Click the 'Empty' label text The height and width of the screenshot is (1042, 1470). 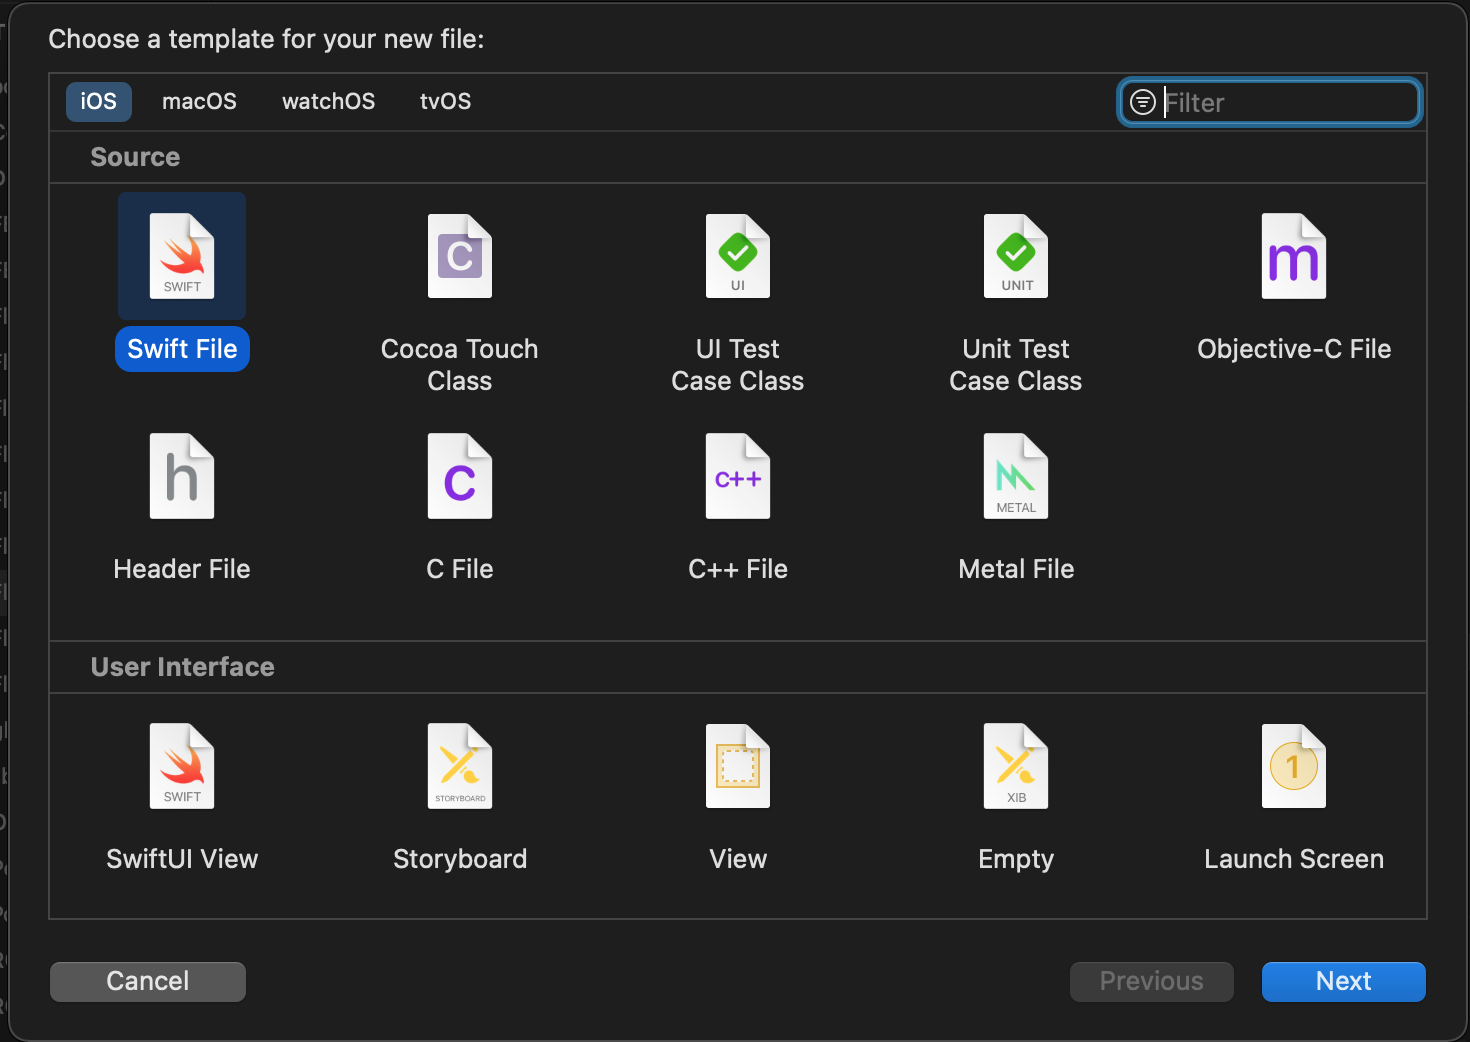(1016, 859)
